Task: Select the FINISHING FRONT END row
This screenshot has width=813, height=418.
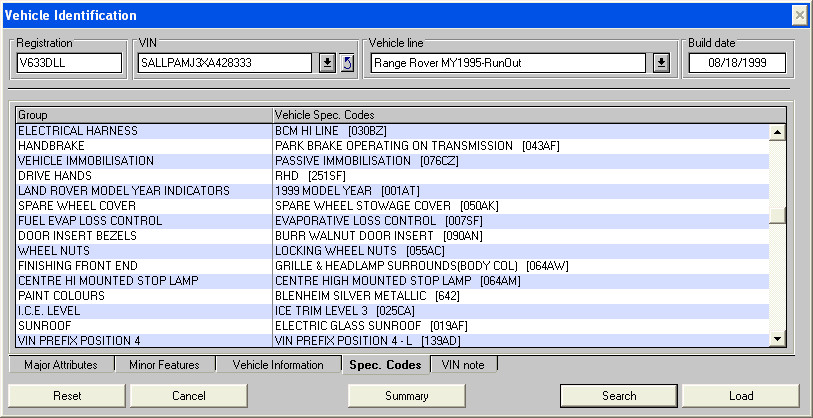Action: [x=392, y=266]
